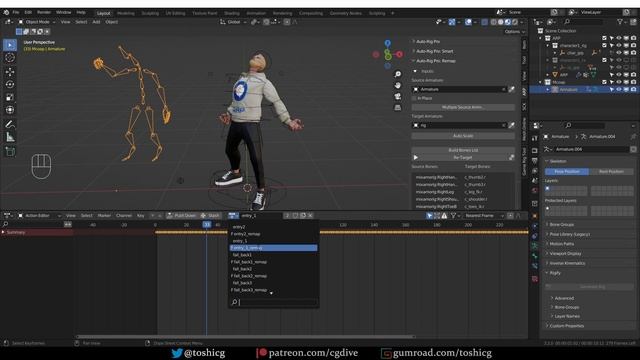The width and height of the screenshot is (640, 360).
Task: Toggle the In Place checkbox
Action: click(x=414, y=98)
